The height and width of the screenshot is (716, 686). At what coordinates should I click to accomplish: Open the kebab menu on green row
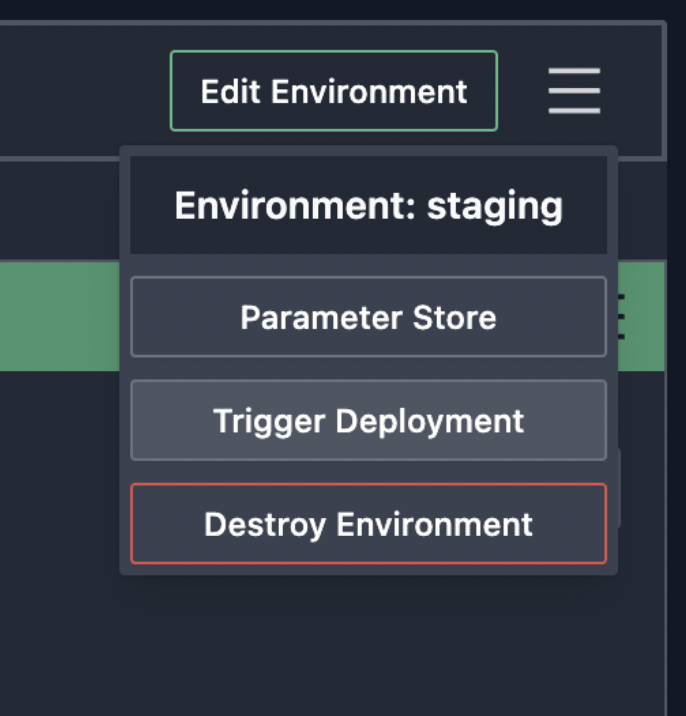pos(622,317)
